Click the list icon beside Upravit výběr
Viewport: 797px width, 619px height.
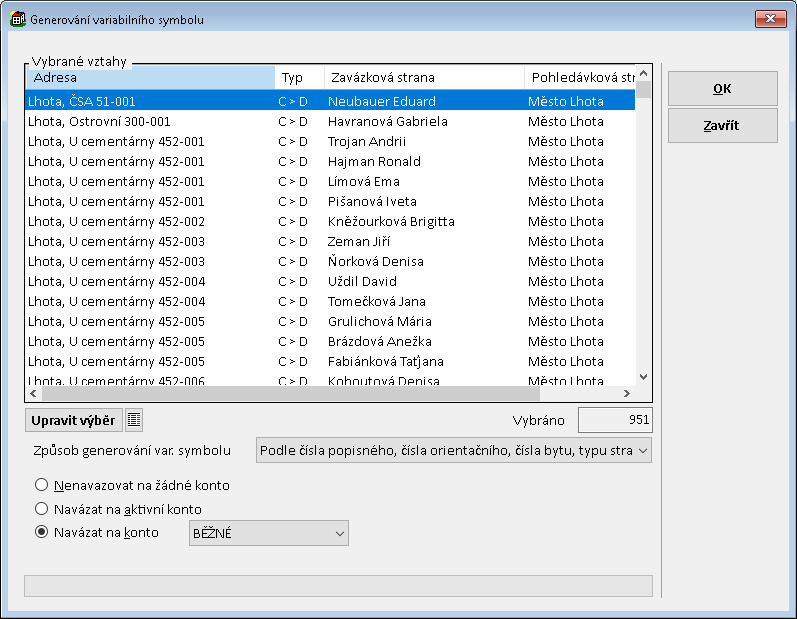click(134, 419)
